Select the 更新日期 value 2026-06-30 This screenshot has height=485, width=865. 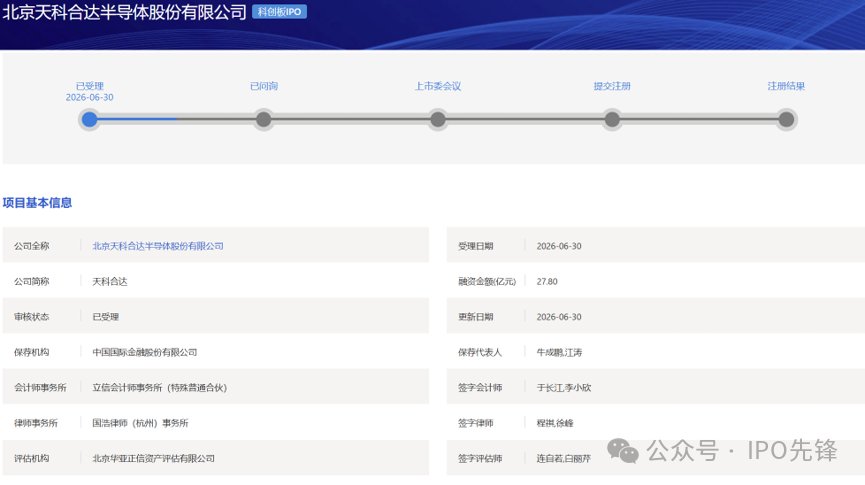pos(559,317)
